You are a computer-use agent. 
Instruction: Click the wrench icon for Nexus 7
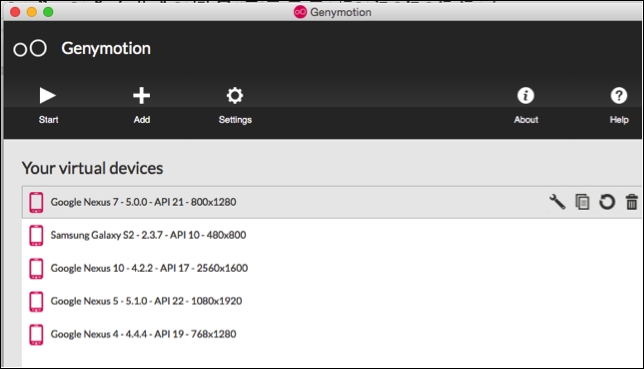click(557, 202)
